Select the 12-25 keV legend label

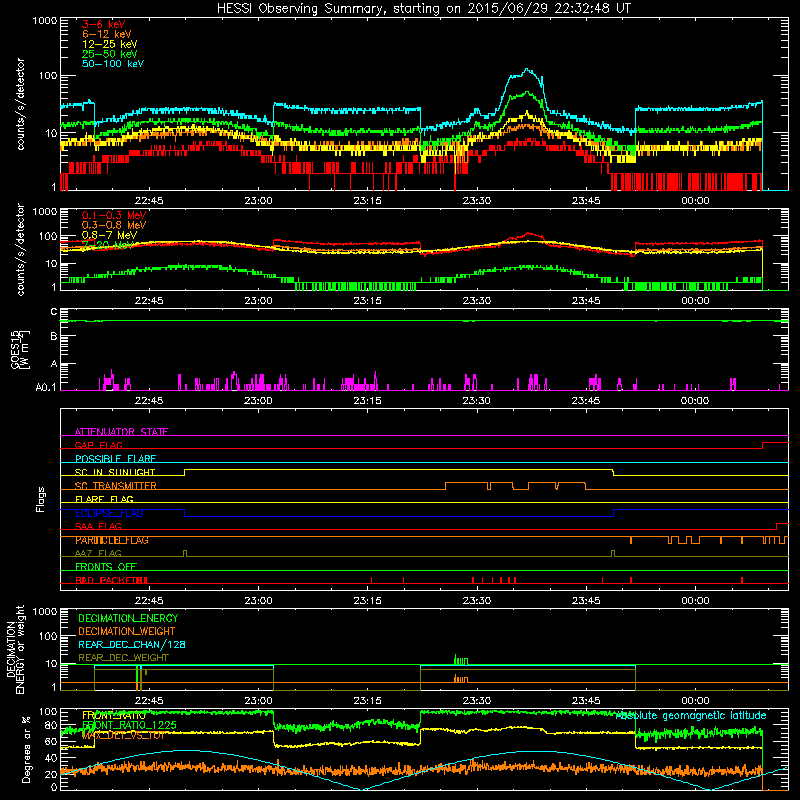pos(109,44)
